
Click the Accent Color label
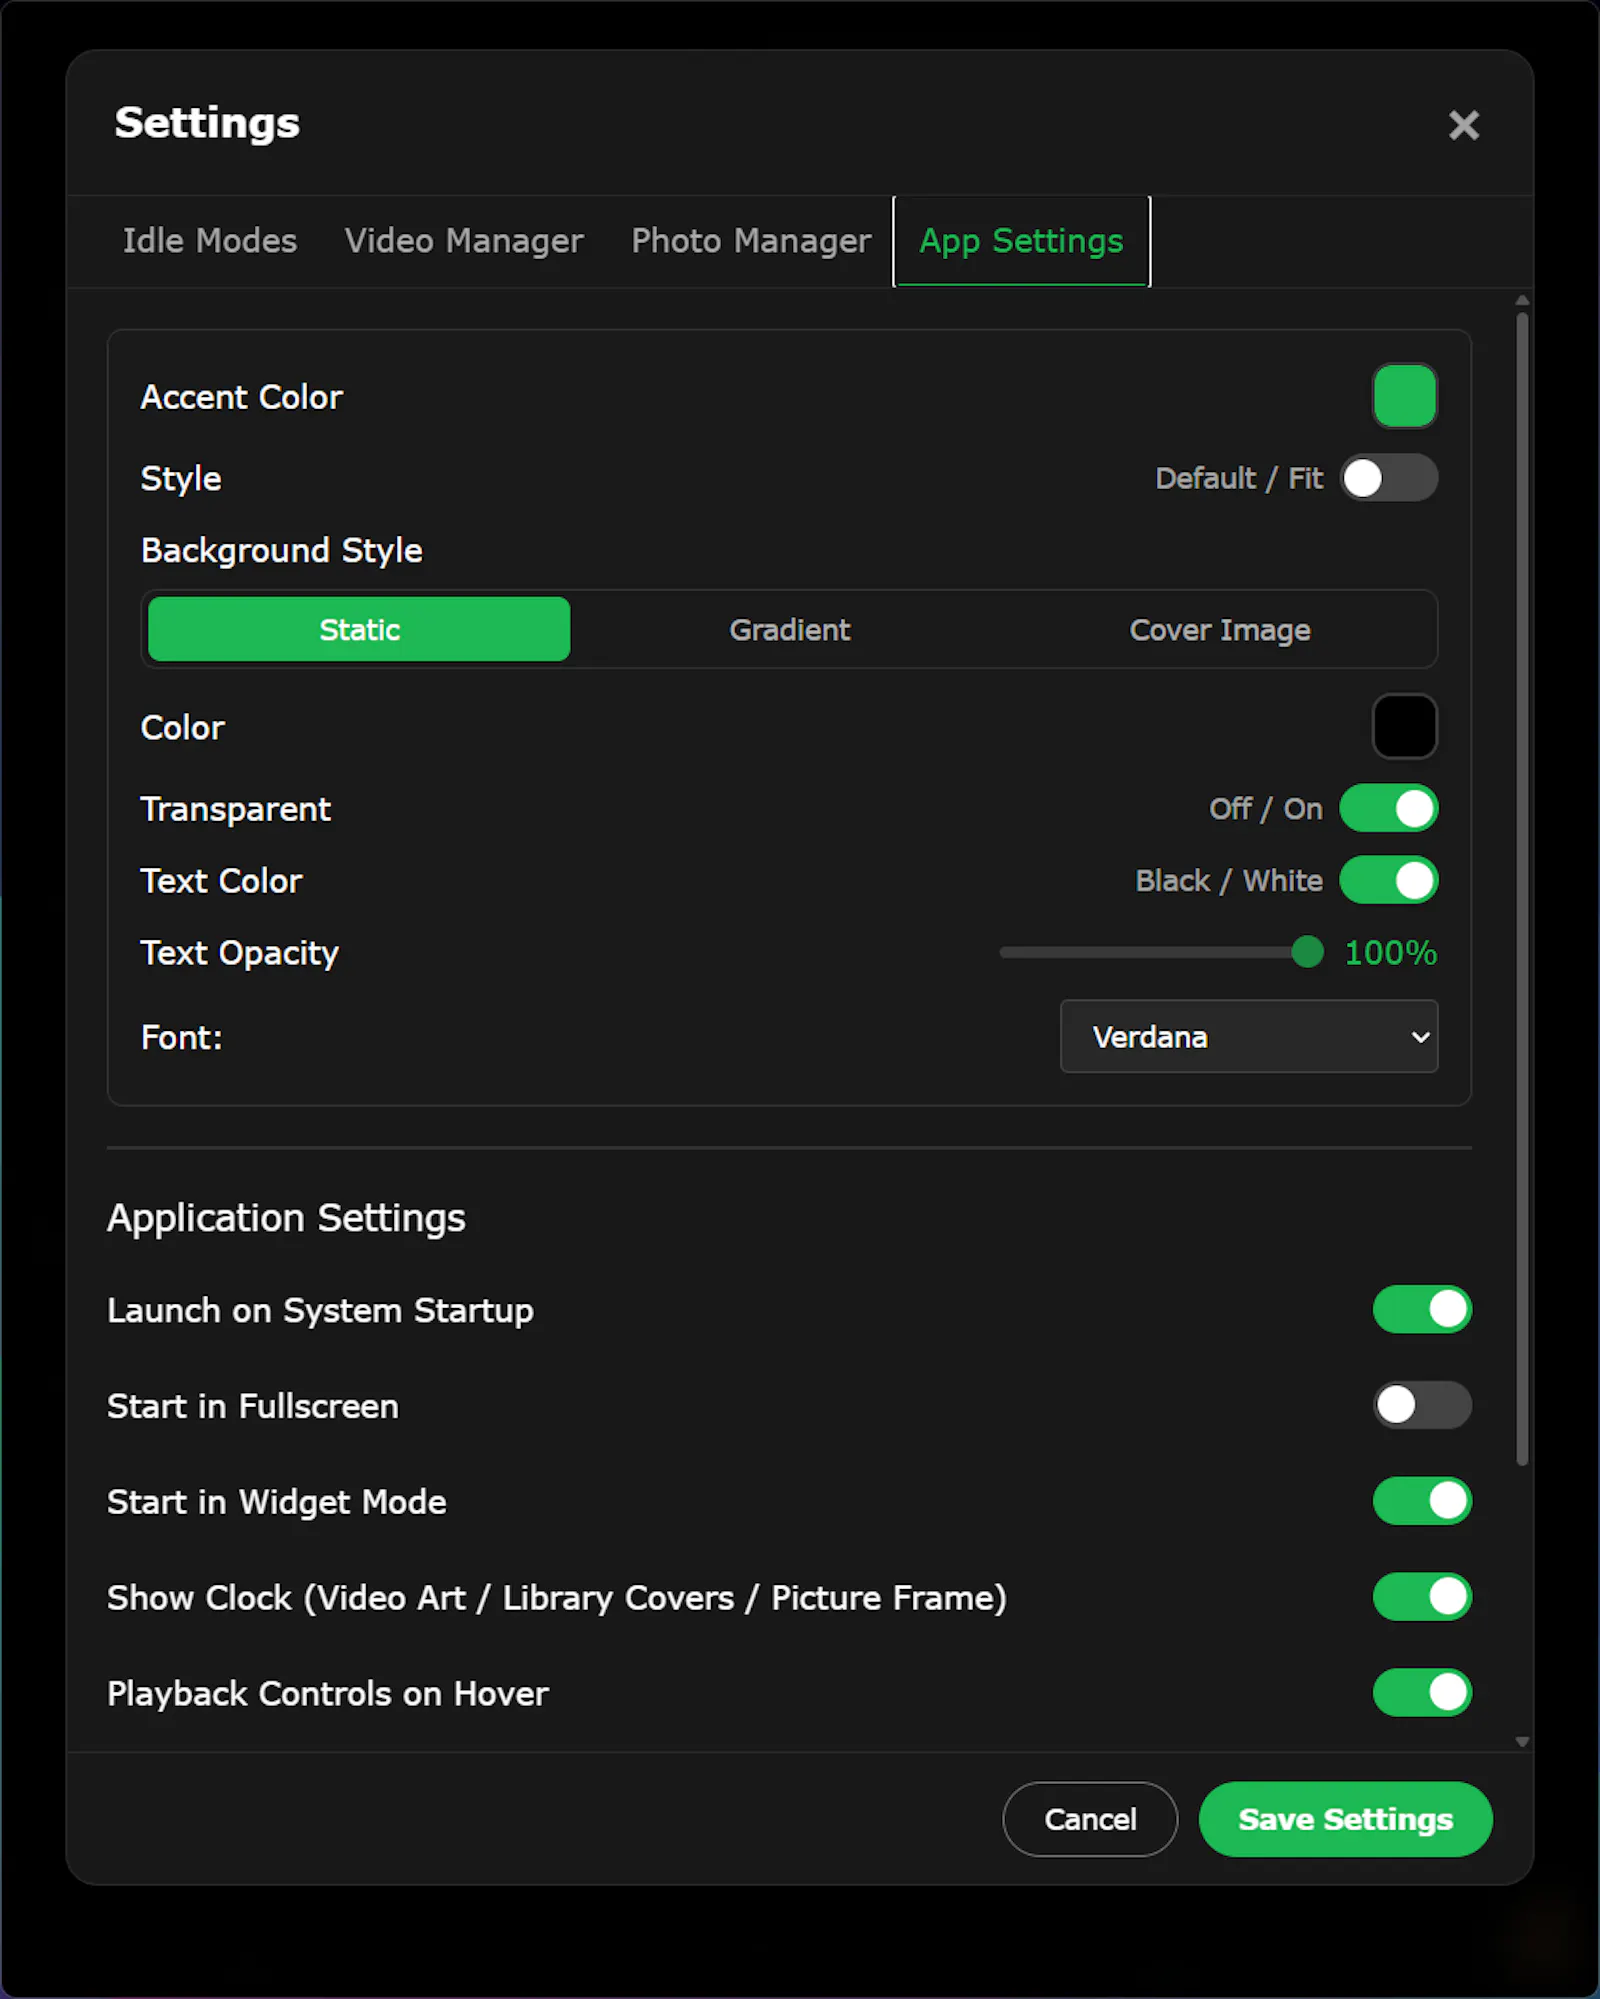coord(242,397)
